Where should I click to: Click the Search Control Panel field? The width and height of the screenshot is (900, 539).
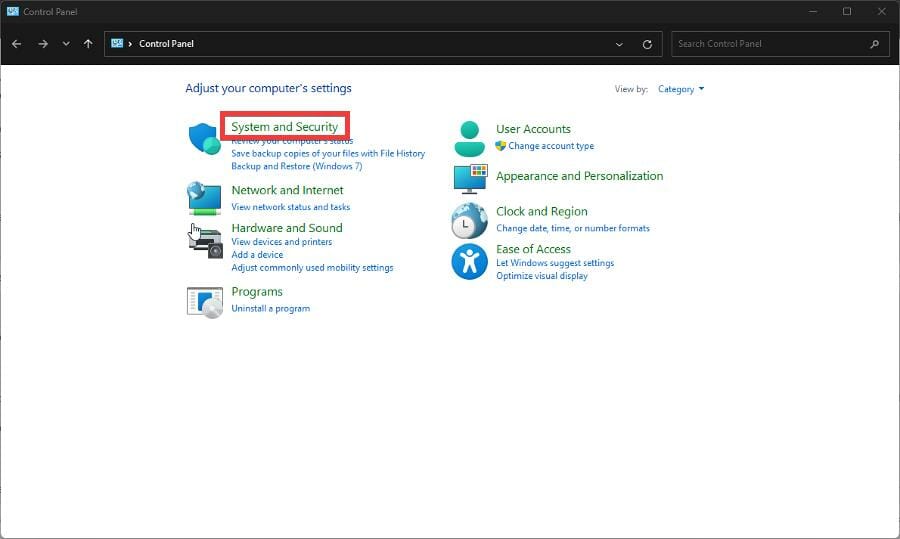point(770,44)
